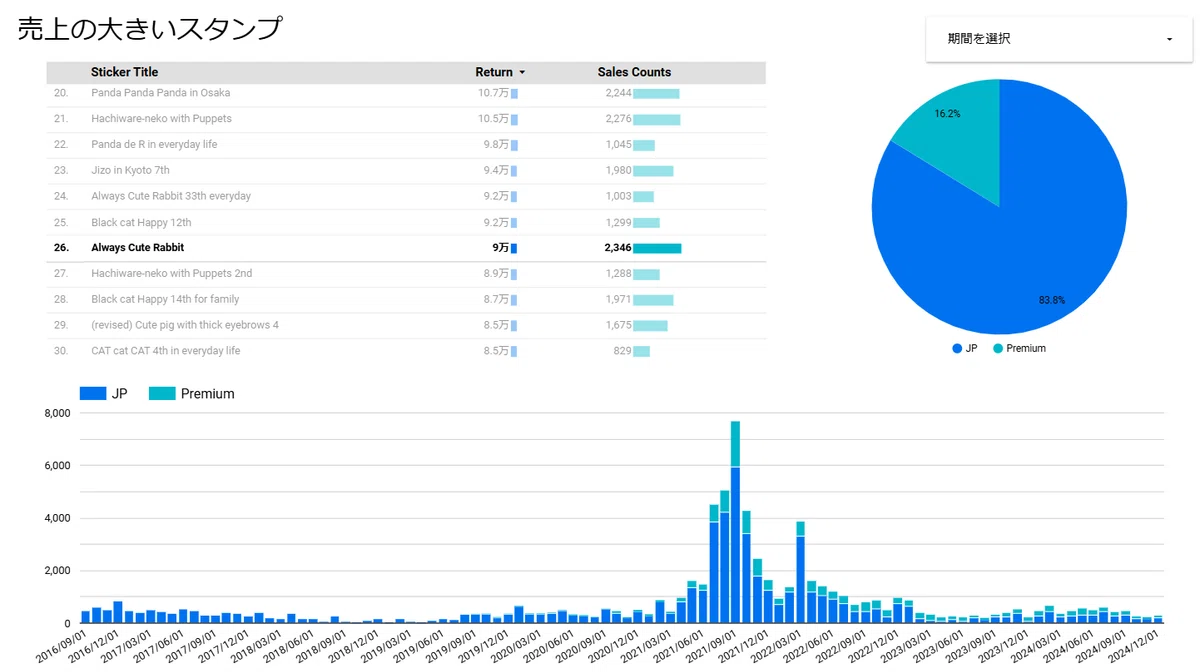Sort by Sticker Title column header

tap(124, 72)
